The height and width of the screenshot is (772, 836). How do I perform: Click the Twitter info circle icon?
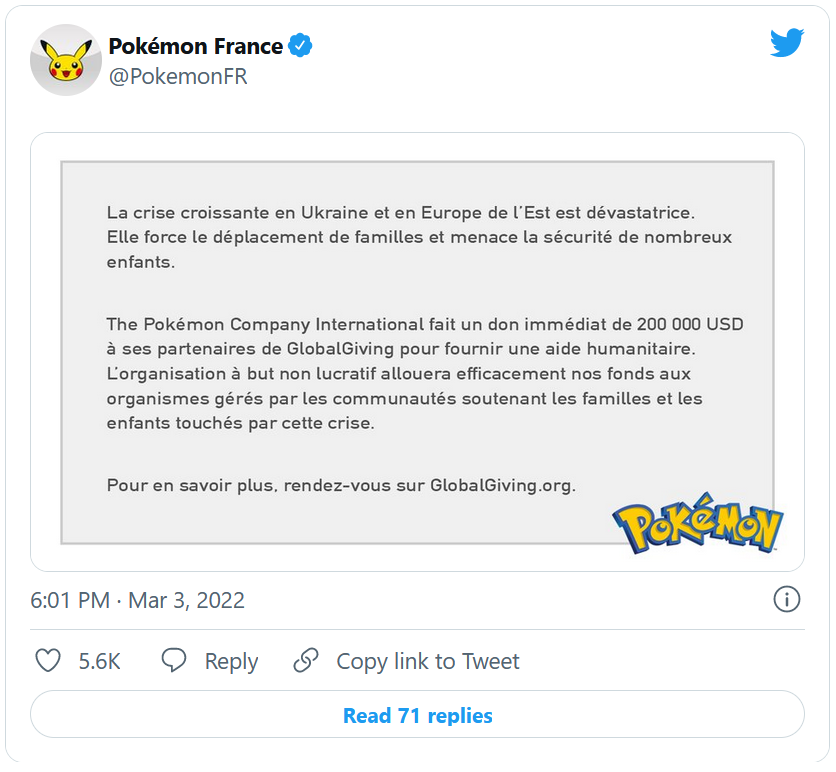pyautogui.click(x=787, y=599)
